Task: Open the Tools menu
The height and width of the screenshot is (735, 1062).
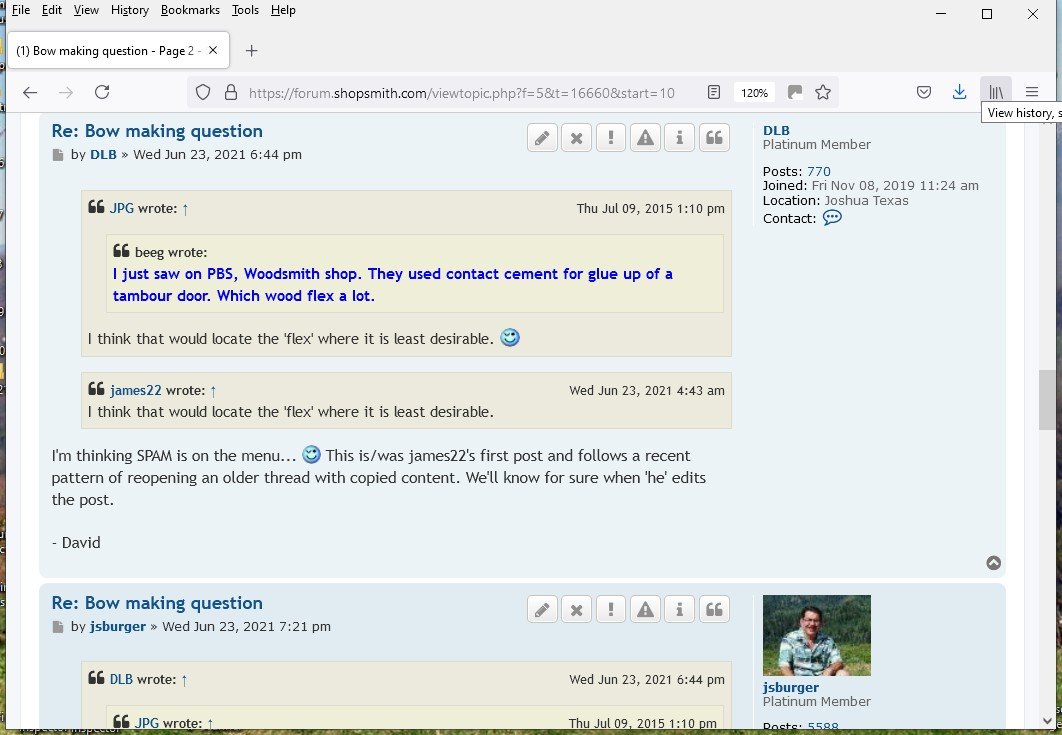Action: coord(245,10)
